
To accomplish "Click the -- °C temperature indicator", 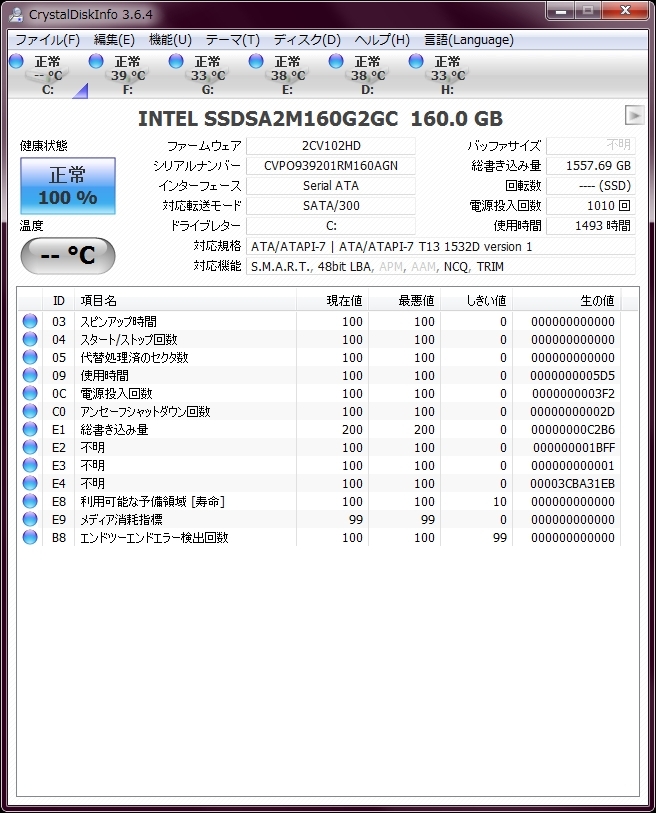I will tap(67, 256).
